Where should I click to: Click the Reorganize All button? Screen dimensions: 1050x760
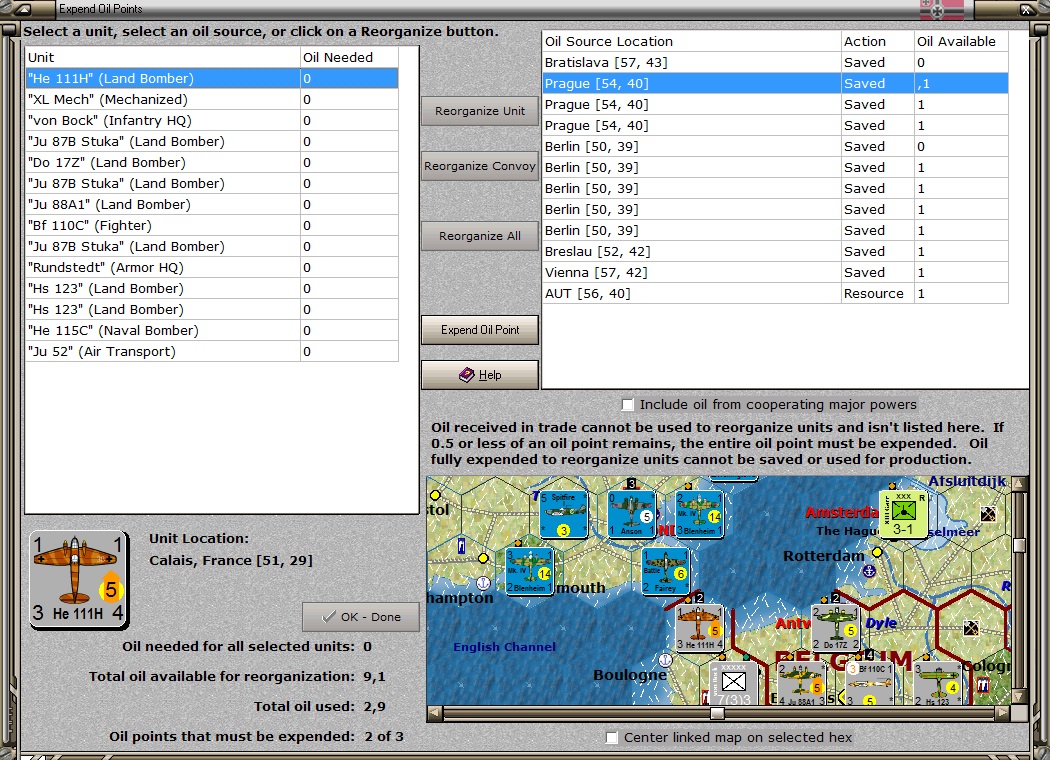click(480, 236)
